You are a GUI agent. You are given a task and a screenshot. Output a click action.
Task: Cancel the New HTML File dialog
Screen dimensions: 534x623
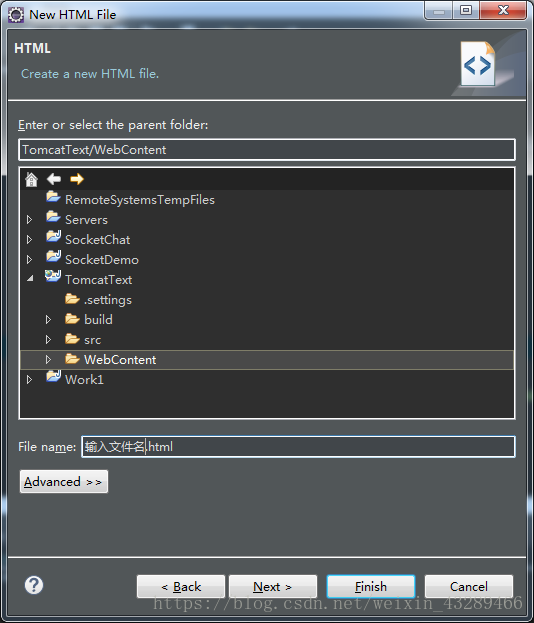point(469,586)
